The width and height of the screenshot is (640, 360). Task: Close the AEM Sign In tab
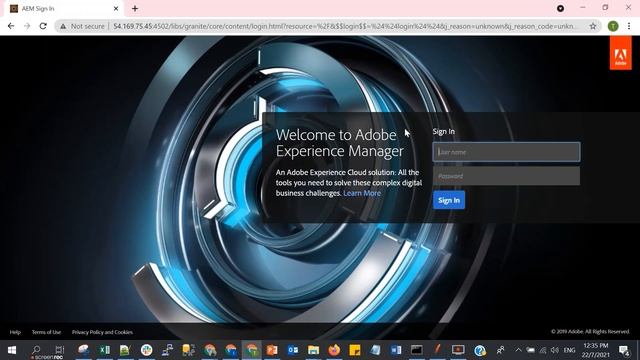click(116, 8)
